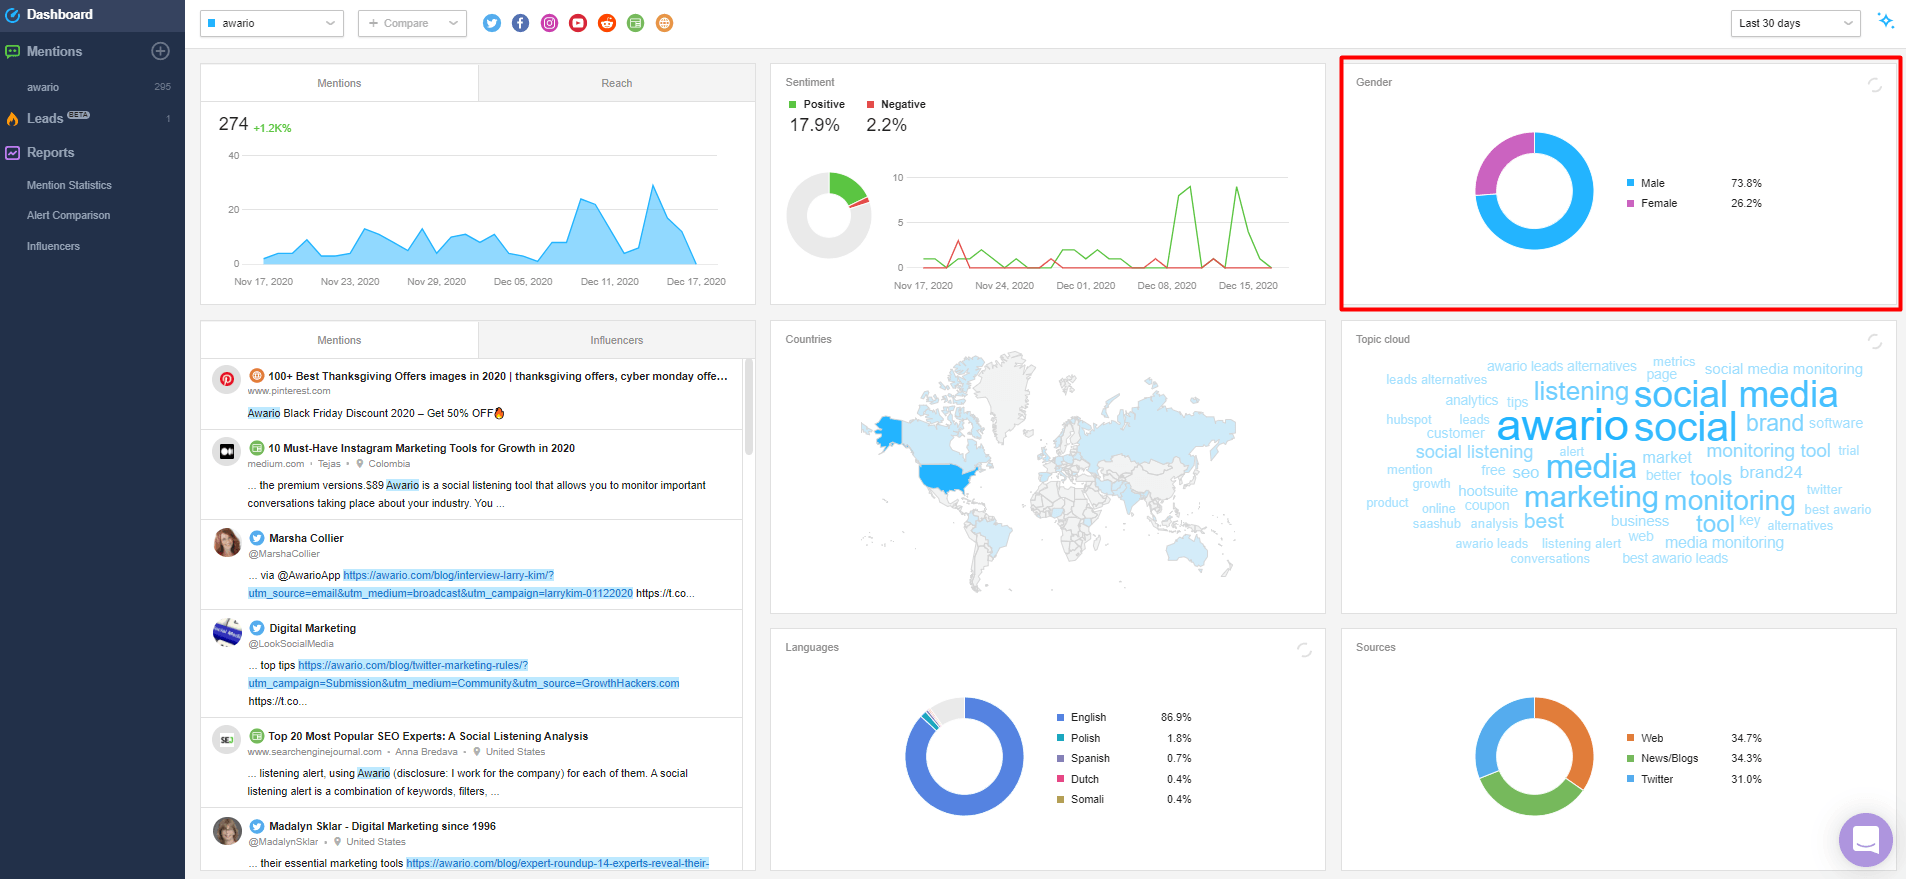Click the Gender widget refresh spinner
The width and height of the screenshot is (1906, 879).
pos(1875,85)
